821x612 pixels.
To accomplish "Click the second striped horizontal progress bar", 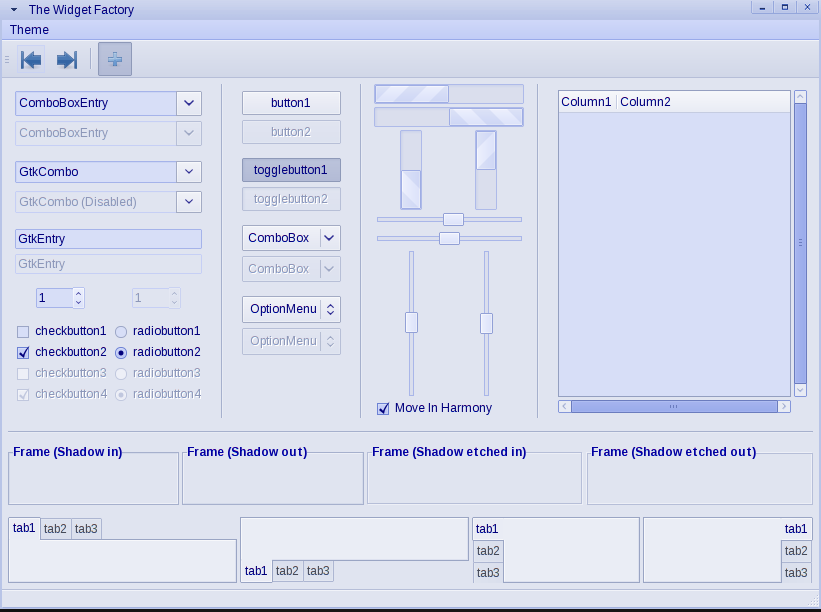I will [x=449, y=117].
